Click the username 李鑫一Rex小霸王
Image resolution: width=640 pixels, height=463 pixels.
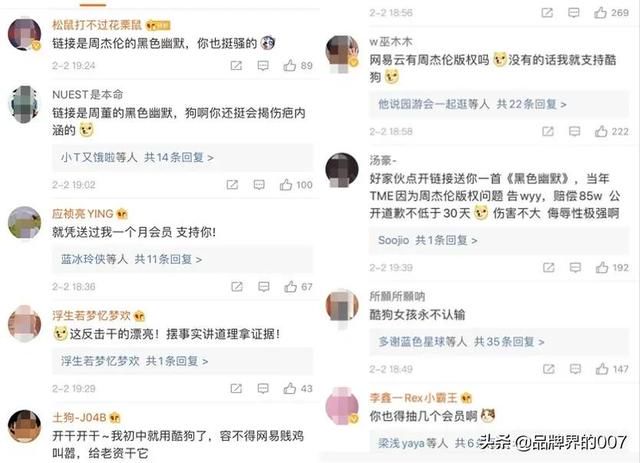[413, 397]
